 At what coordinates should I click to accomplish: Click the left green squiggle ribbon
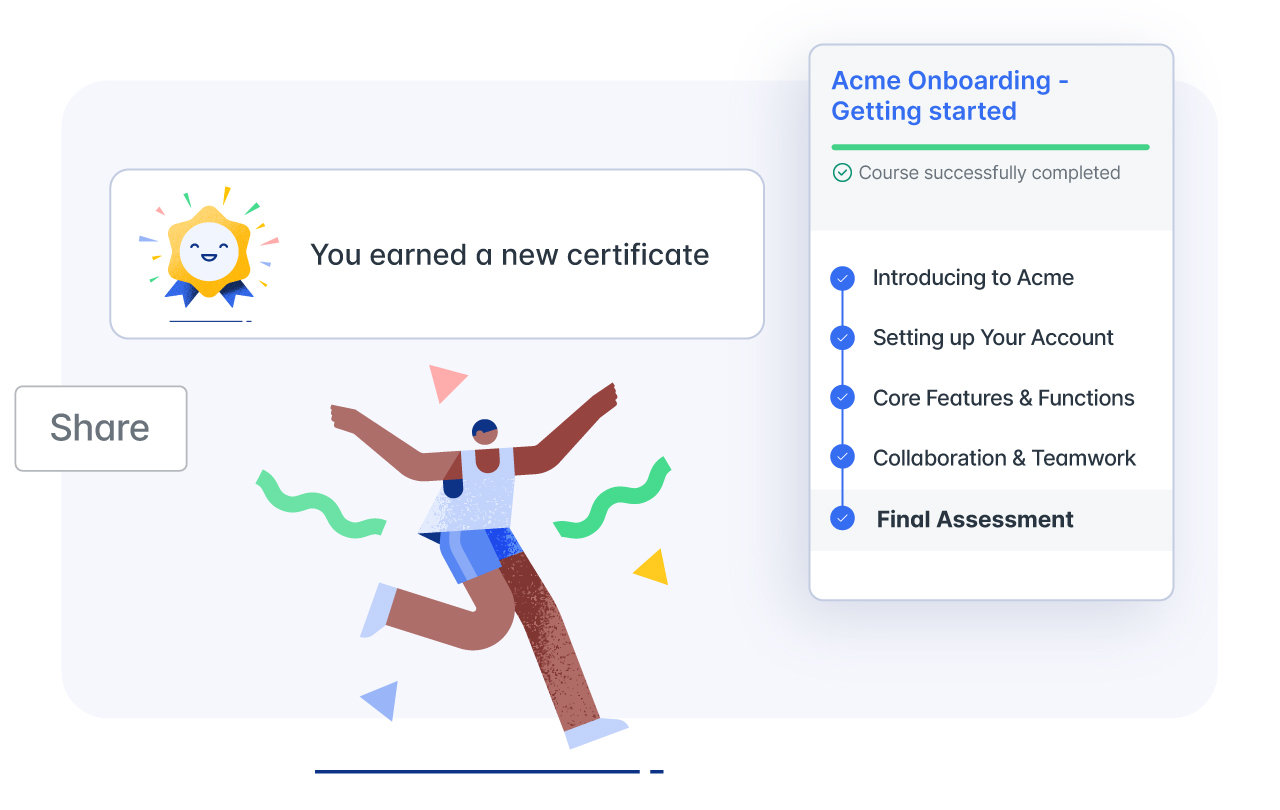(x=320, y=504)
